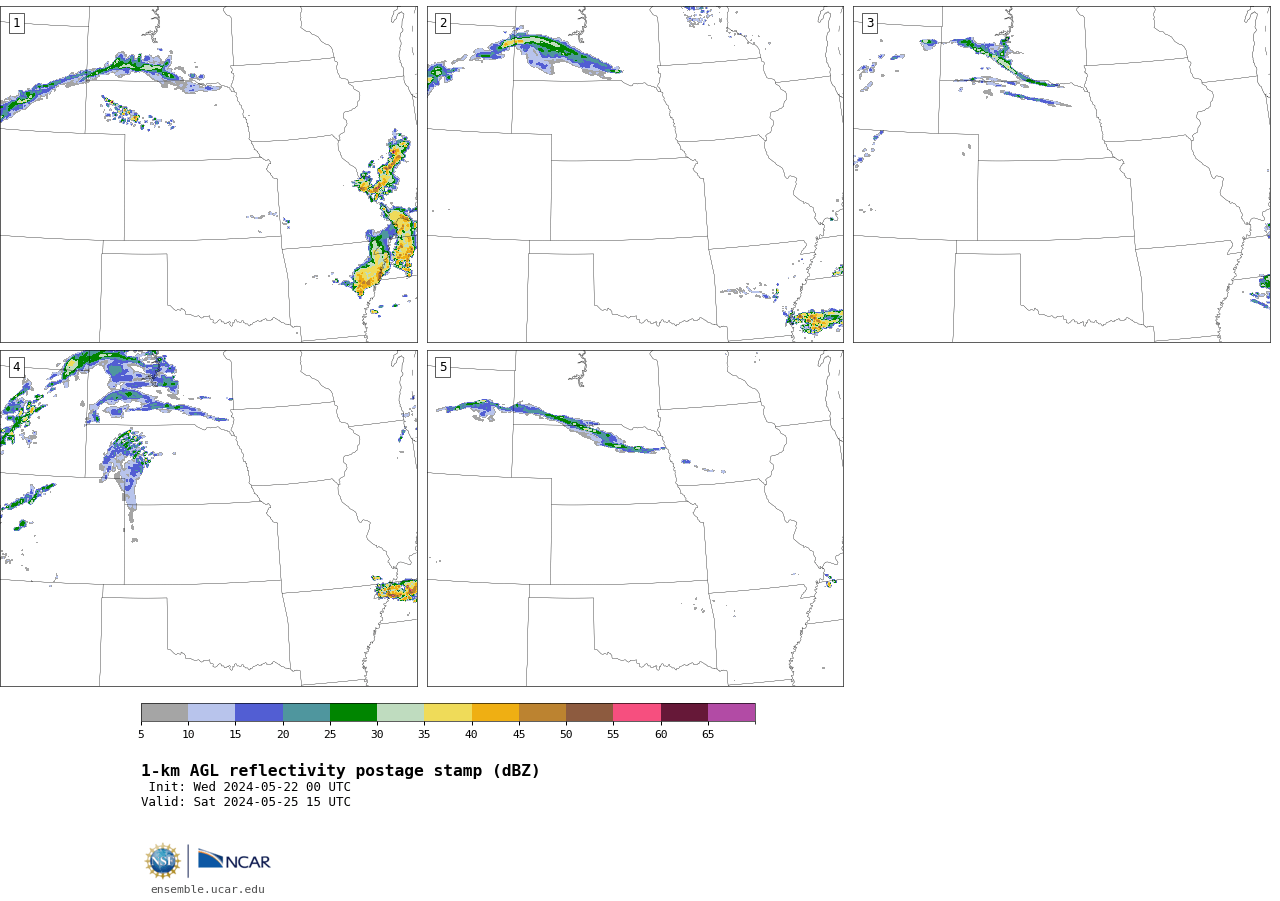
Task: Select the orange 40-45 dBZ swatch
Action: pyautogui.click(x=495, y=713)
